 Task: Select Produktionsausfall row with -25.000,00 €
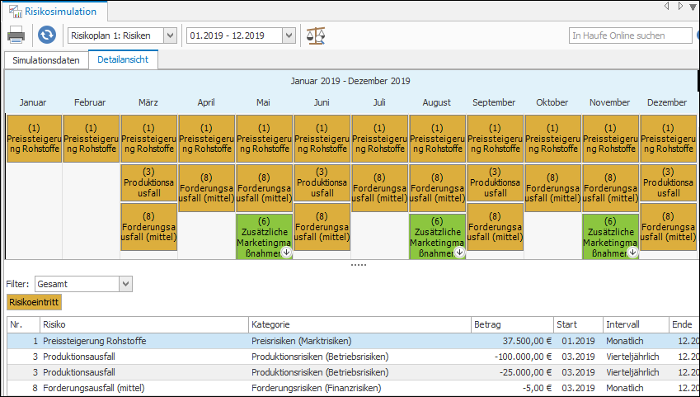coord(353,372)
